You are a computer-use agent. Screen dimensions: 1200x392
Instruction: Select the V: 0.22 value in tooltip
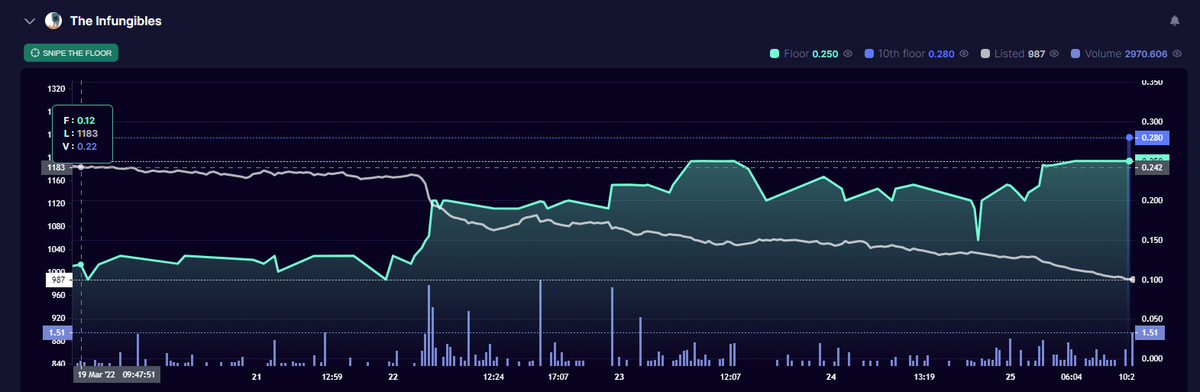pos(79,146)
